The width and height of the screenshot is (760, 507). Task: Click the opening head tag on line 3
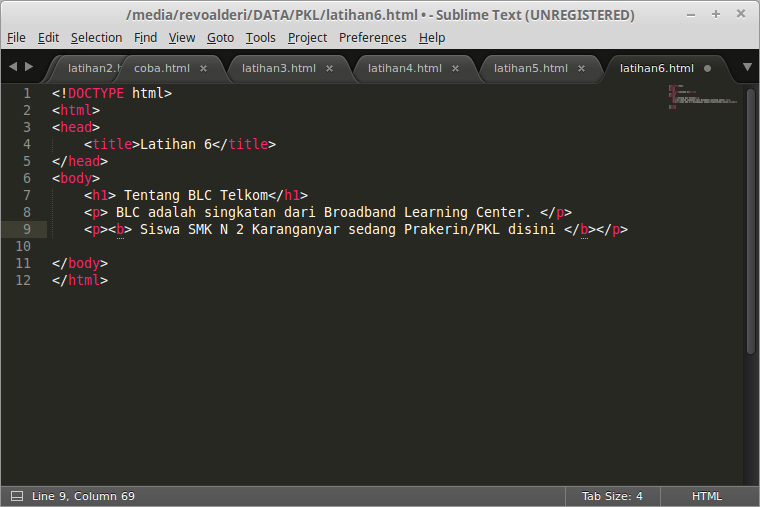pos(76,127)
